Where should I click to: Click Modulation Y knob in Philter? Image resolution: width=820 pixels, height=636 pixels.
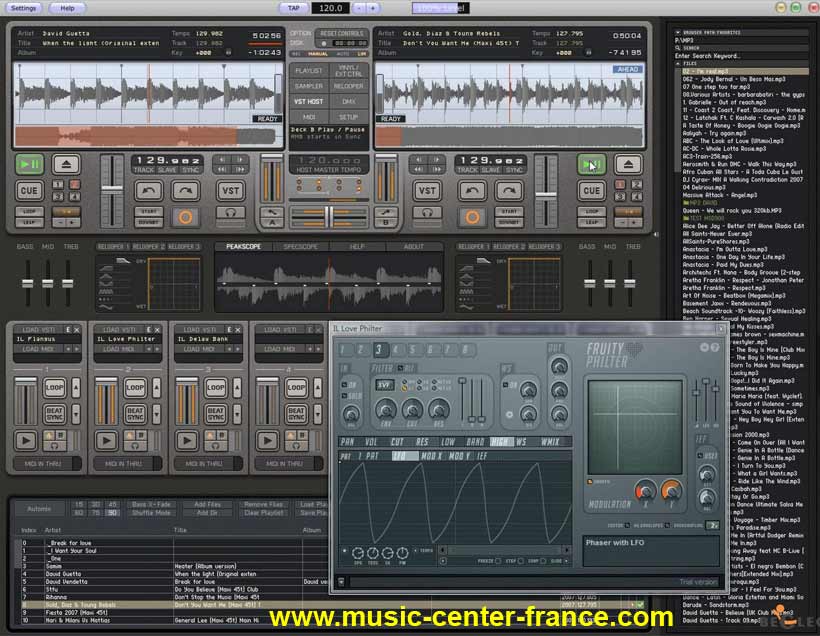coord(671,491)
